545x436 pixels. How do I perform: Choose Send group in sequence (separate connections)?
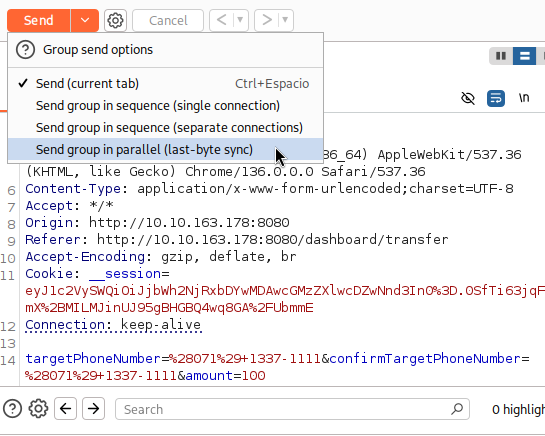pos(165,128)
